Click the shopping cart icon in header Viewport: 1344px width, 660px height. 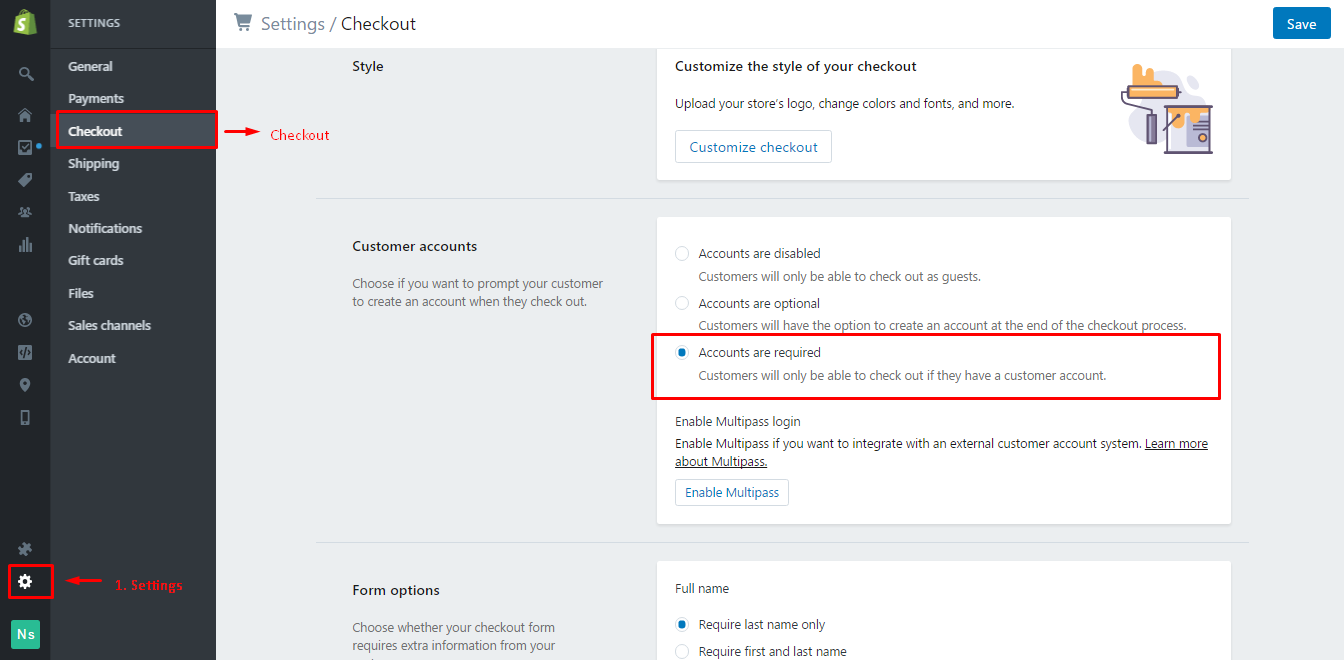coord(243,22)
